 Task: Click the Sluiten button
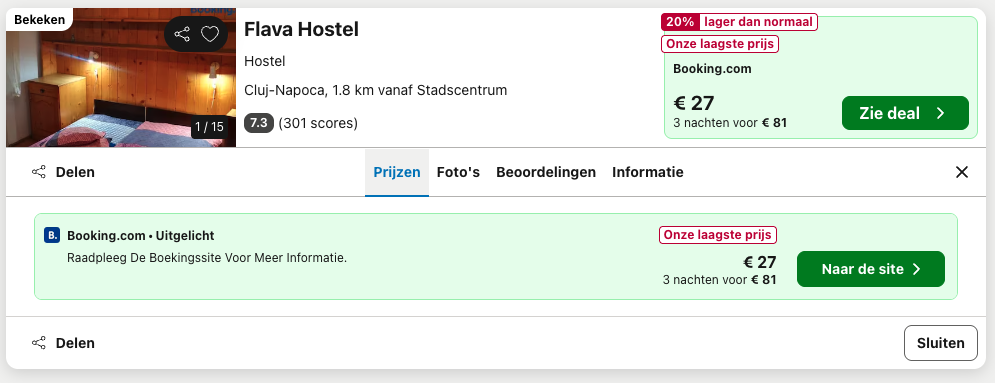point(941,343)
